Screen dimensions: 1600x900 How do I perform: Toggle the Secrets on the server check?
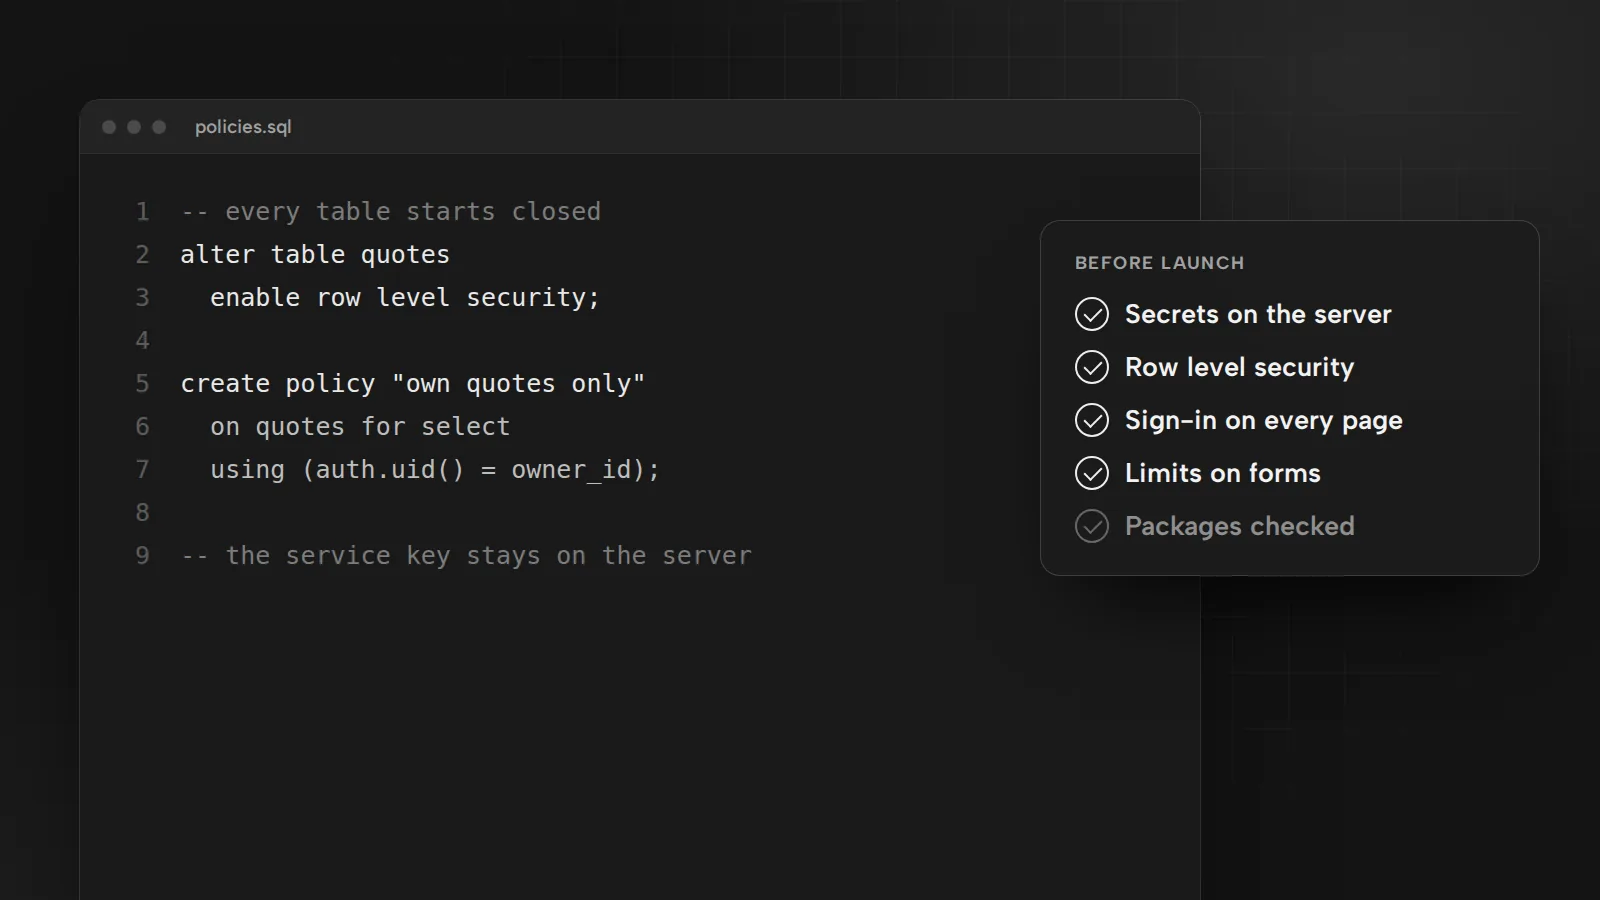(x=1092, y=314)
